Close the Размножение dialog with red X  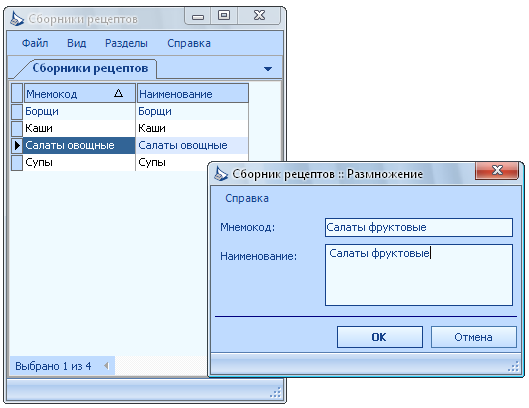tap(497, 170)
